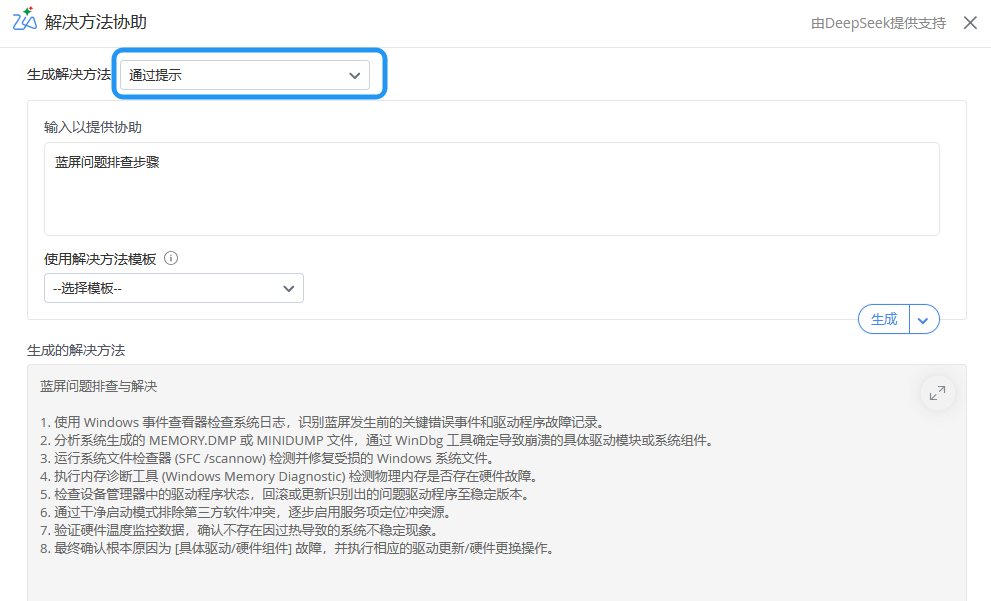Open the arrow menu beside the 生成 button
The width and height of the screenshot is (991, 601).
click(x=924, y=320)
